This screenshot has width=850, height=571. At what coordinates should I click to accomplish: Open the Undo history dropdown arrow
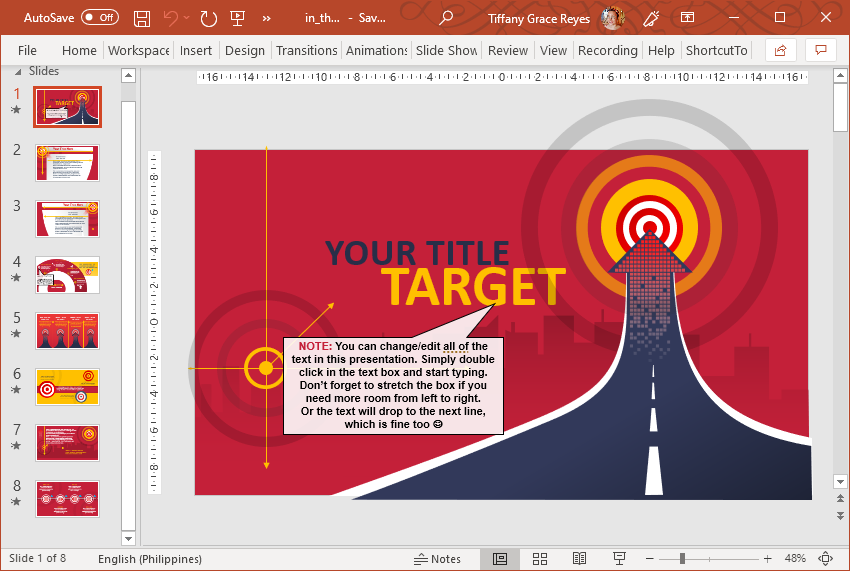(188, 18)
